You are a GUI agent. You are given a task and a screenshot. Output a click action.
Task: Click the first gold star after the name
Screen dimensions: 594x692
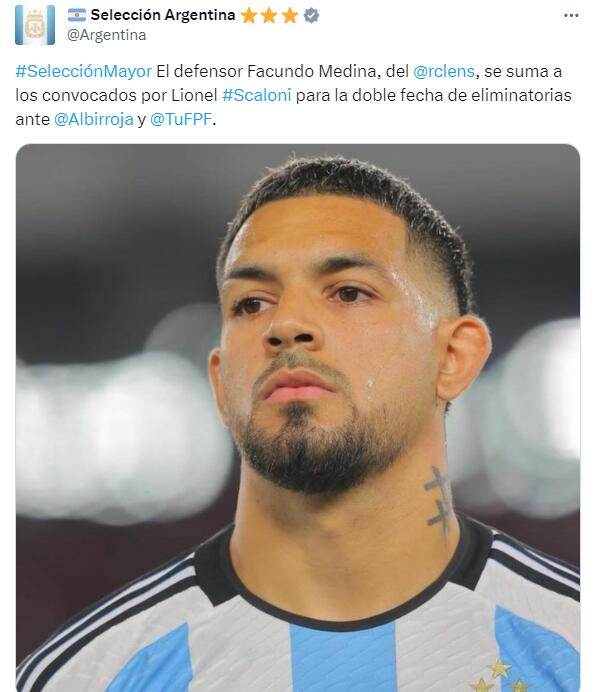coord(249,16)
